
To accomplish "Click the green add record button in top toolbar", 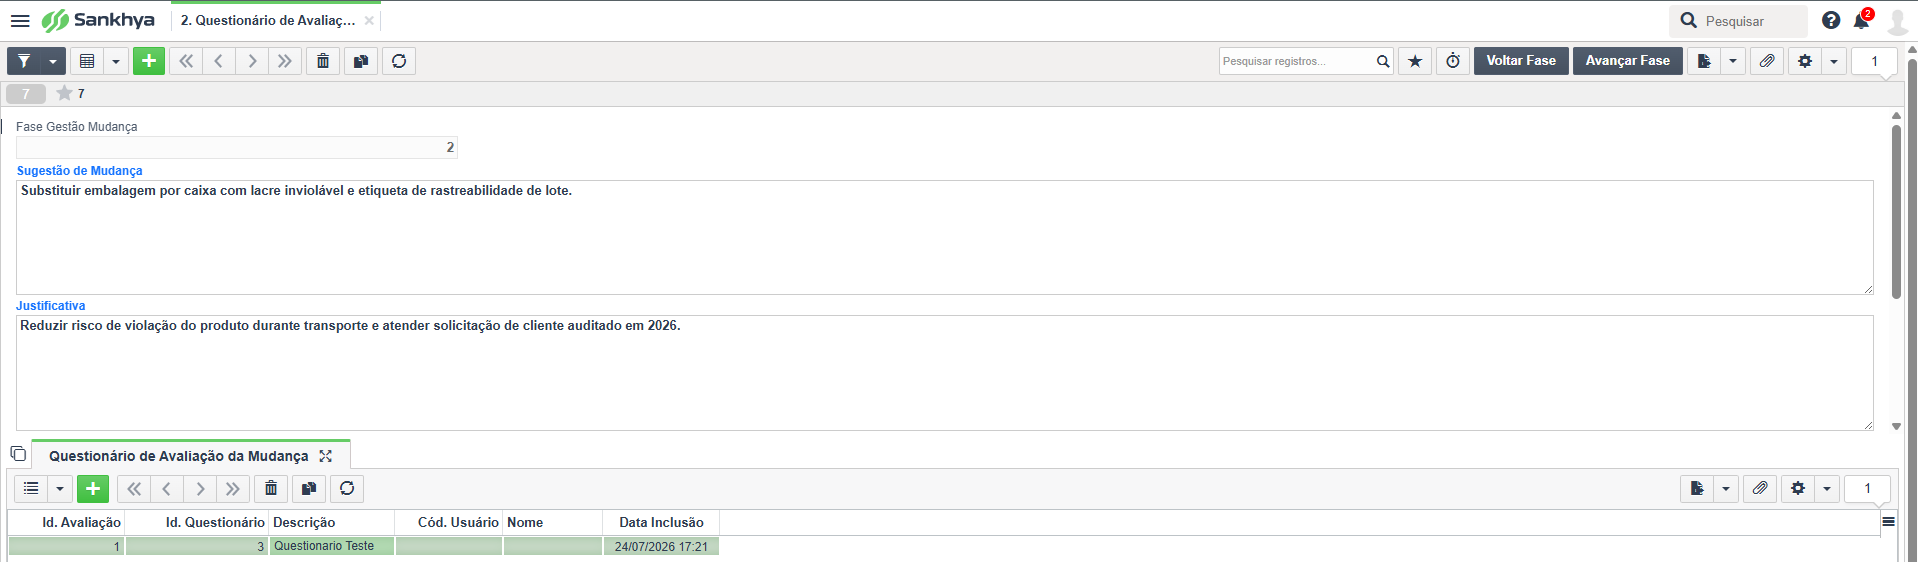I will pyautogui.click(x=149, y=61).
